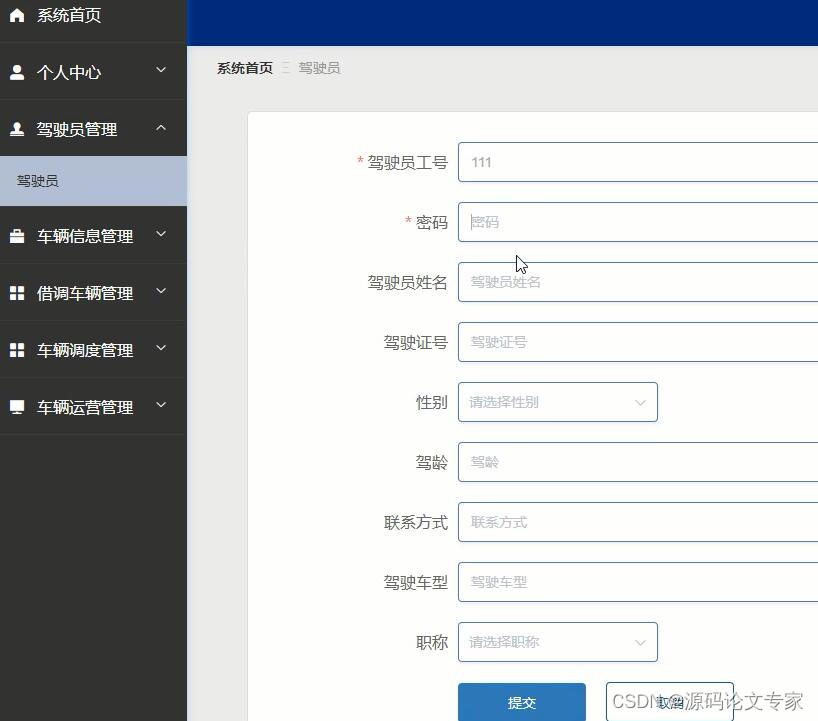Click the 提交 submit button
Screen dimensions: 818x721
click(x=522, y=702)
